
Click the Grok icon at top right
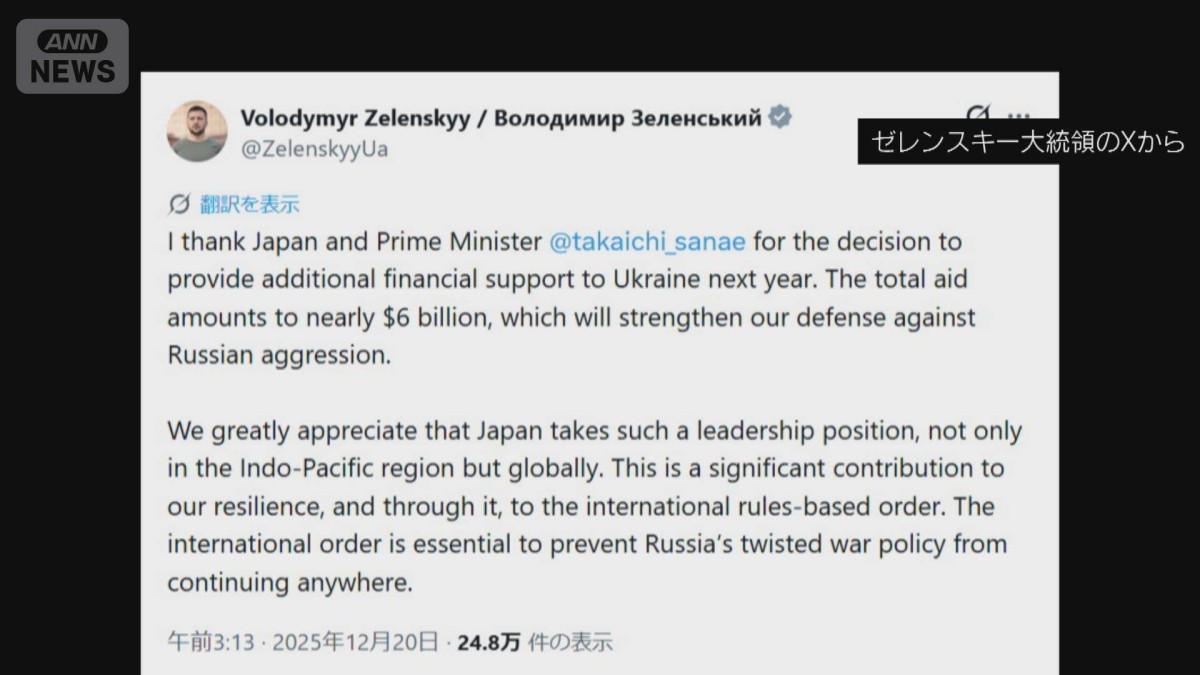tap(980, 115)
